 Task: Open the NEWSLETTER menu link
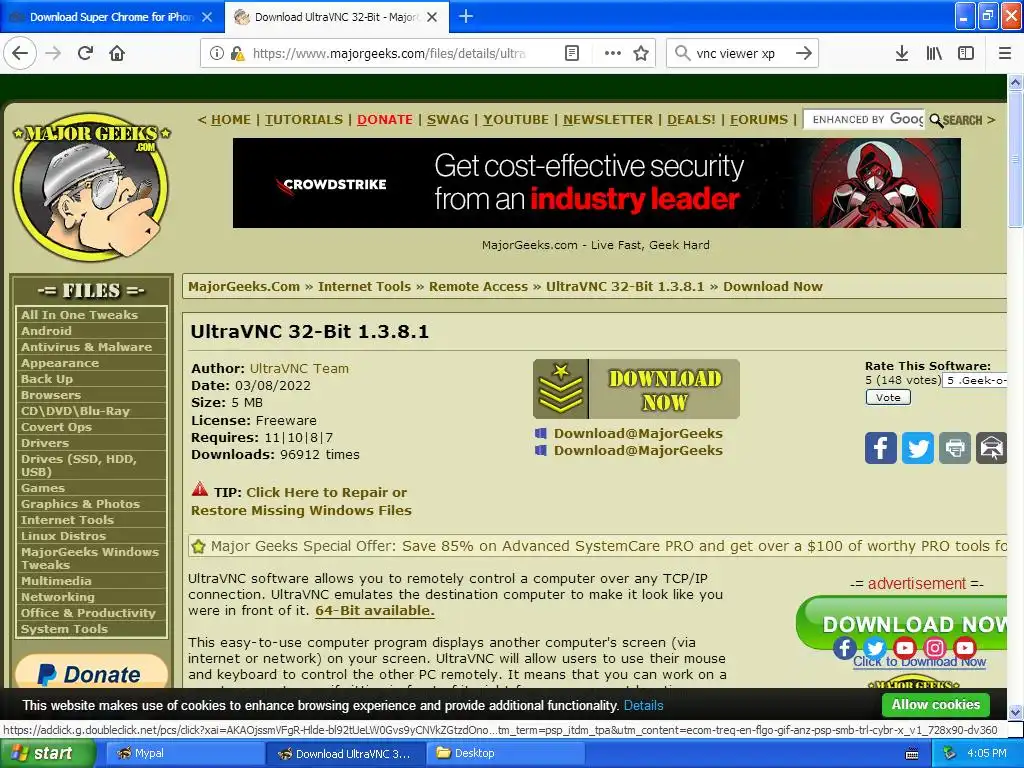(608, 120)
